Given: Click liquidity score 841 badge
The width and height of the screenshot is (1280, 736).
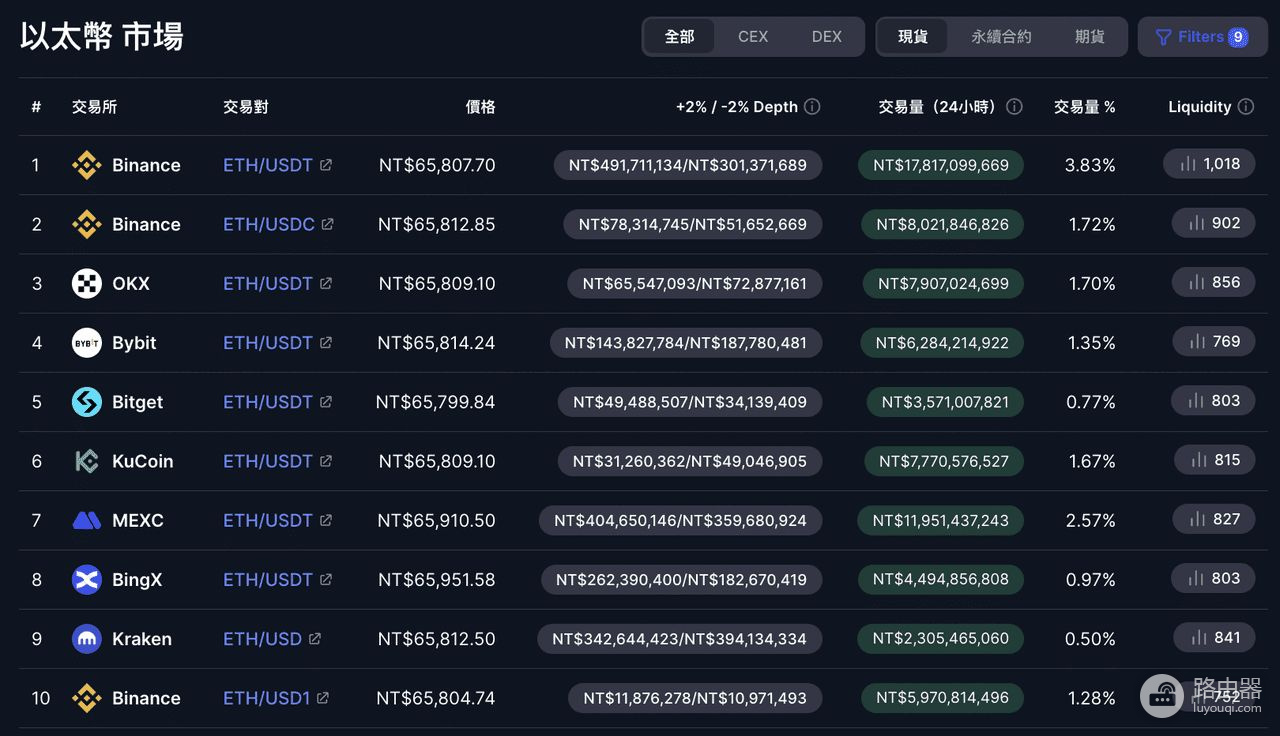Looking at the screenshot, I should coord(1213,637).
